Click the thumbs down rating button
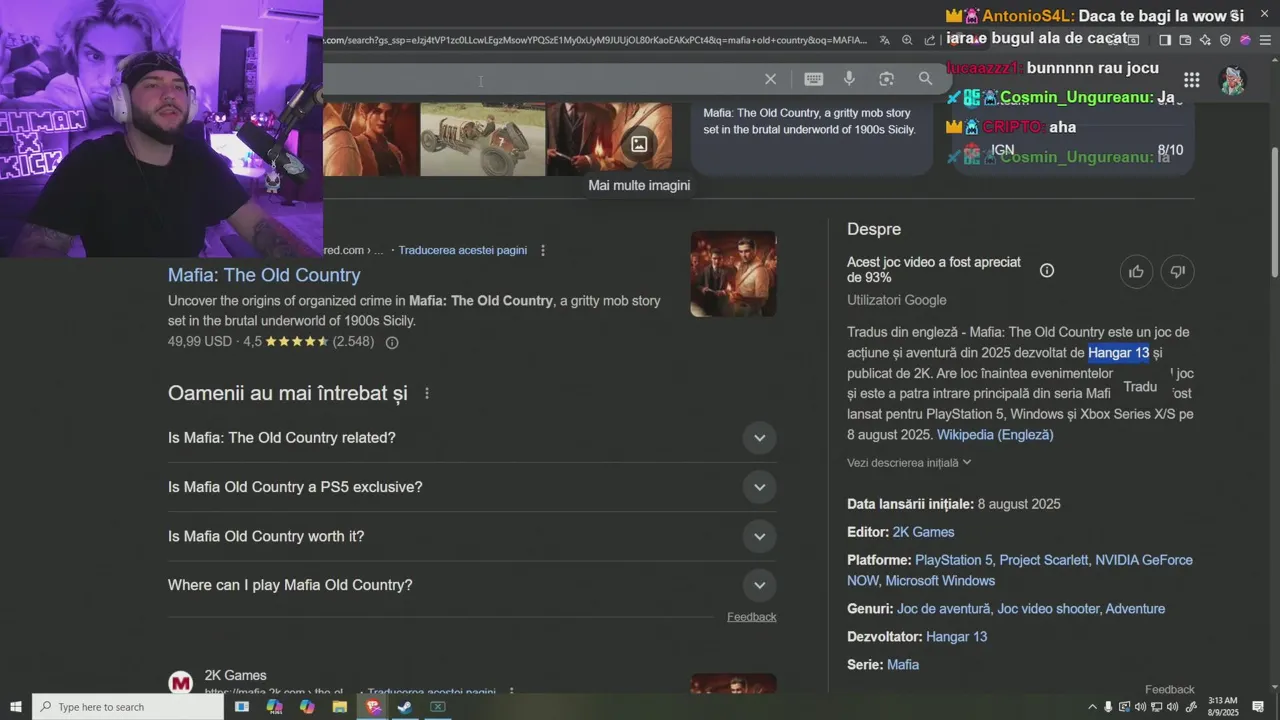 pyautogui.click(x=1177, y=271)
